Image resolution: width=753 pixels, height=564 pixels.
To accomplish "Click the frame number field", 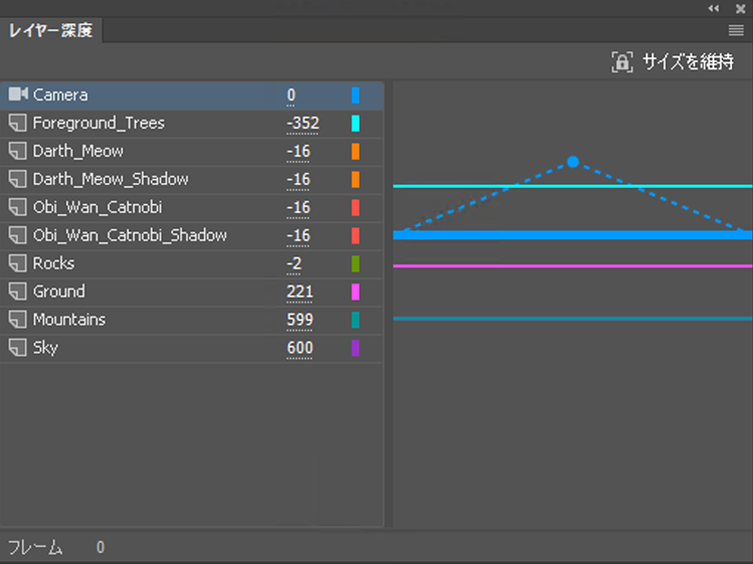I will (x=100, y=547).
